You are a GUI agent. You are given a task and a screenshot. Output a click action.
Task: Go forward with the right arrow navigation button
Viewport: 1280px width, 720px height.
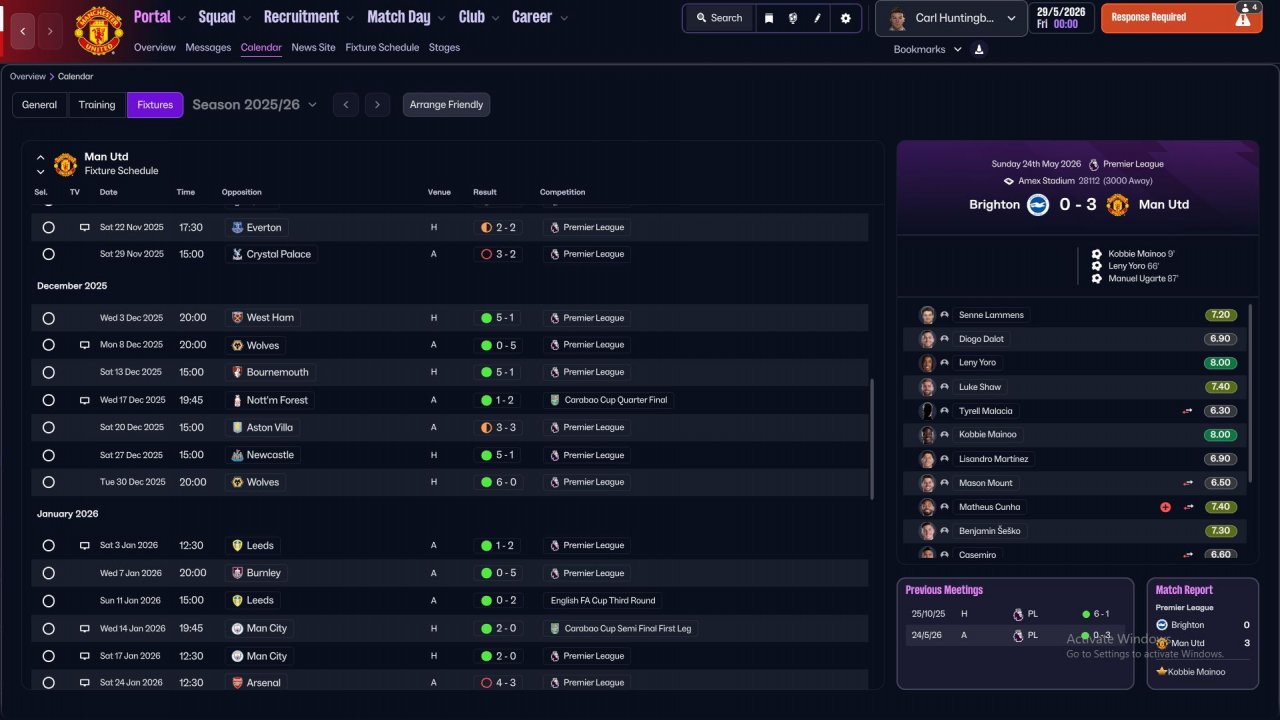50,32
